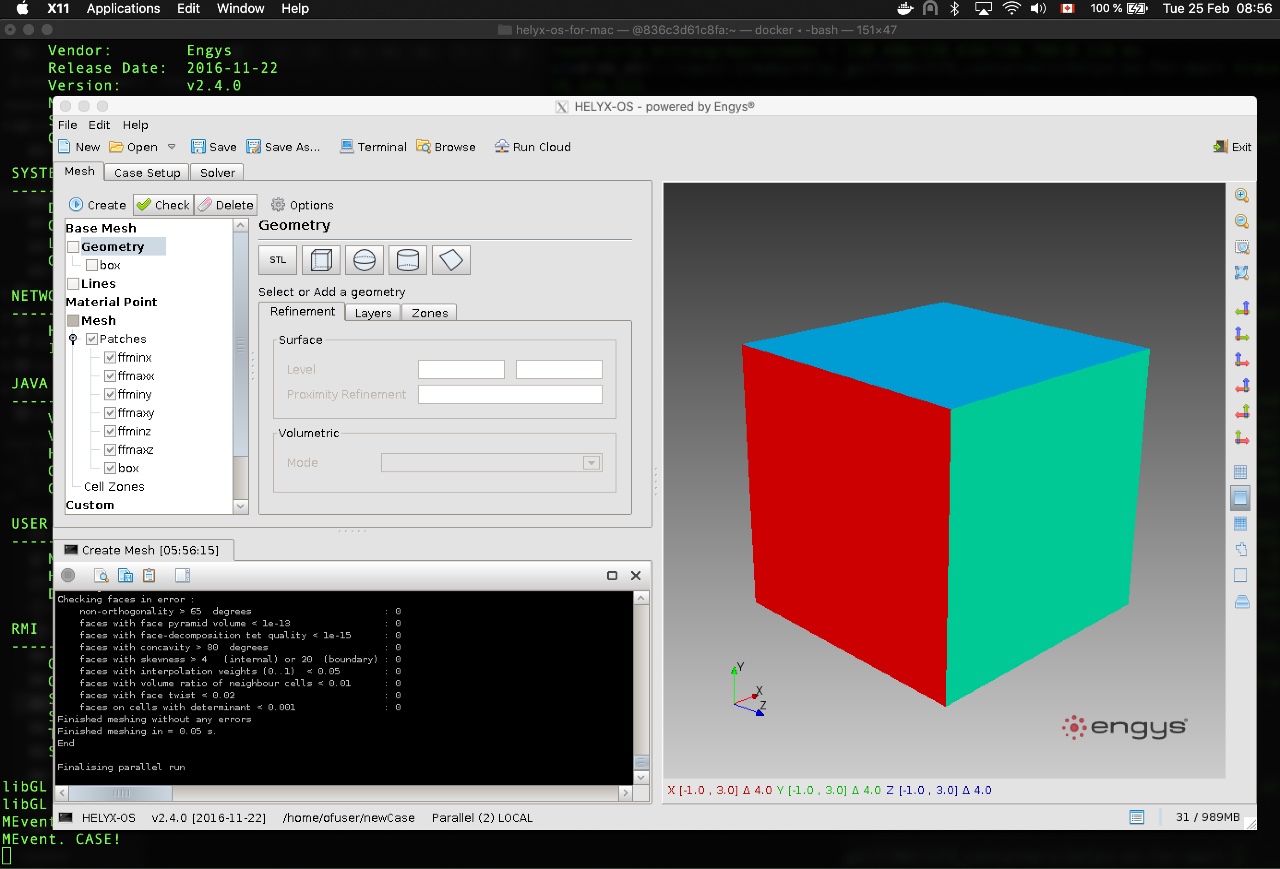Open the log search icon in console toolbar
Screen dimensions: 1280x869
pos(101,575)
